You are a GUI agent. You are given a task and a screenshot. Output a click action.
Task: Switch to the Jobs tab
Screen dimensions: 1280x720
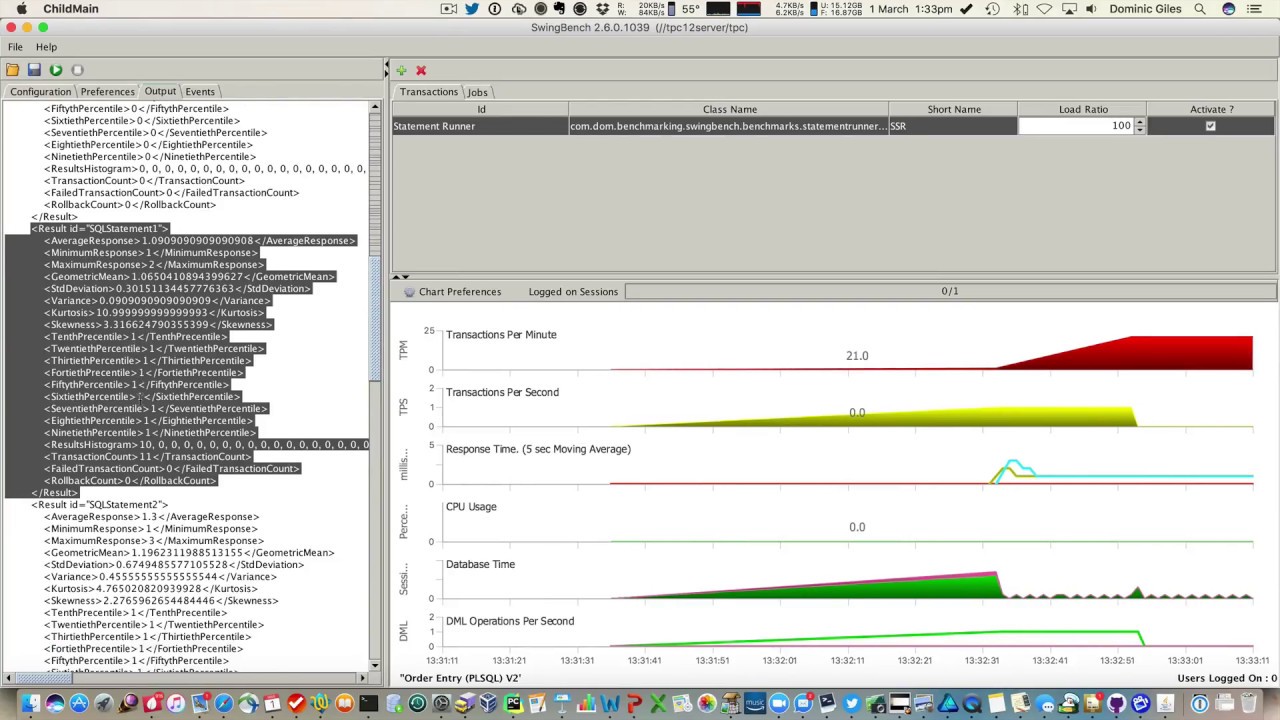477,92
